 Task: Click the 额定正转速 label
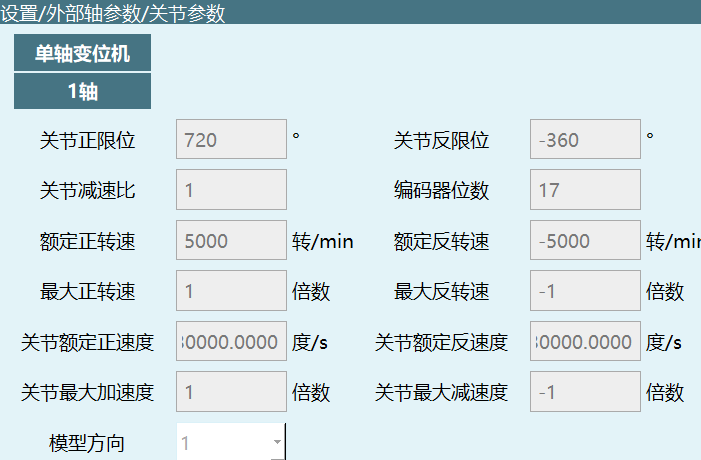pos(88,241)
